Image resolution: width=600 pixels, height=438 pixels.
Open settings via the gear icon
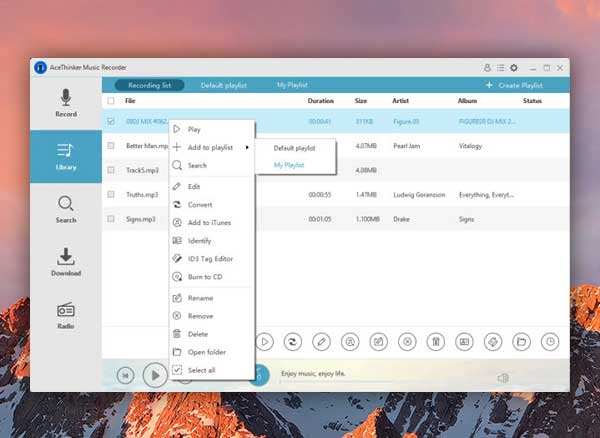pyautogui.click(x=514, y=68)
